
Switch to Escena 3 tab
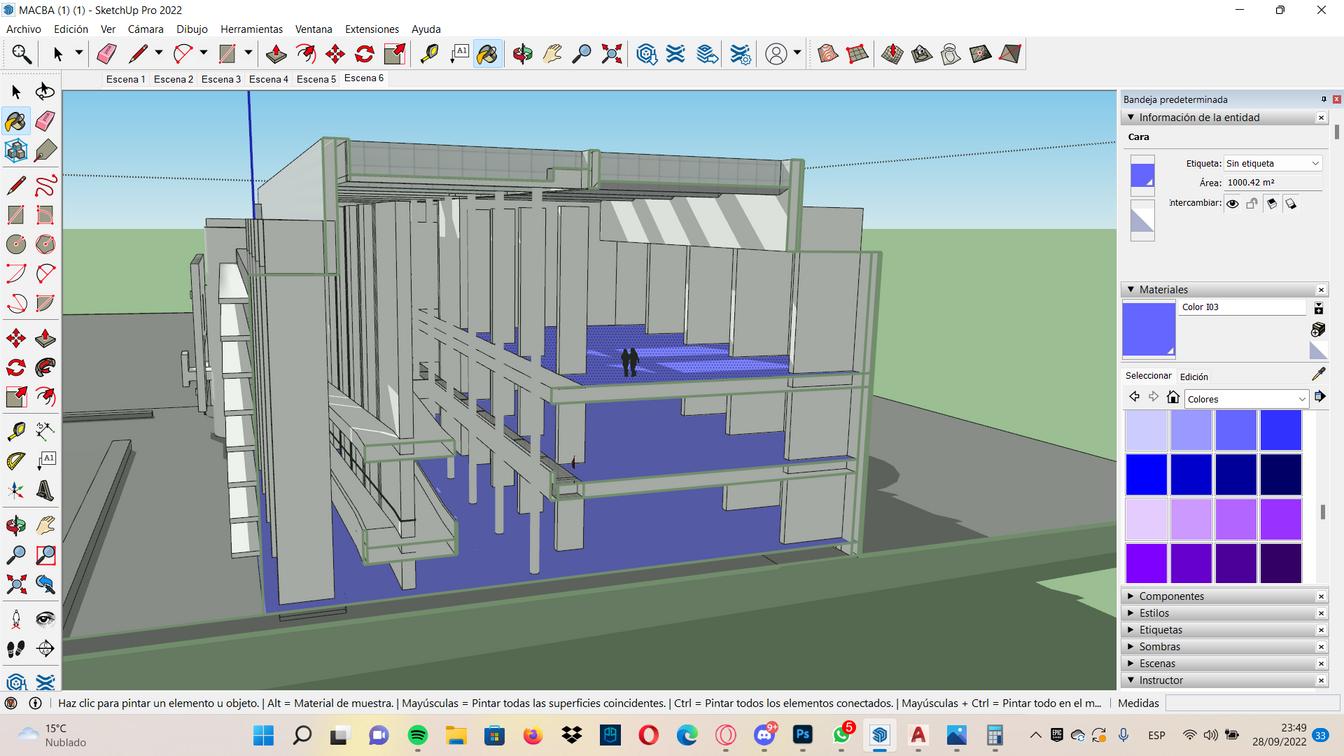tap(221, 79)
